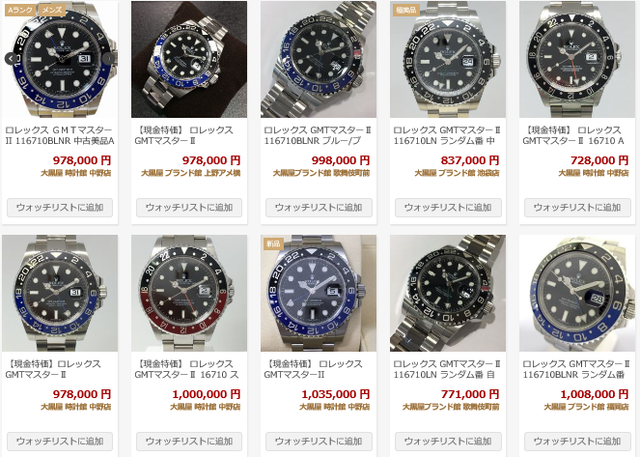Add the 998,000円 watch to watchlist

(319, 208)
